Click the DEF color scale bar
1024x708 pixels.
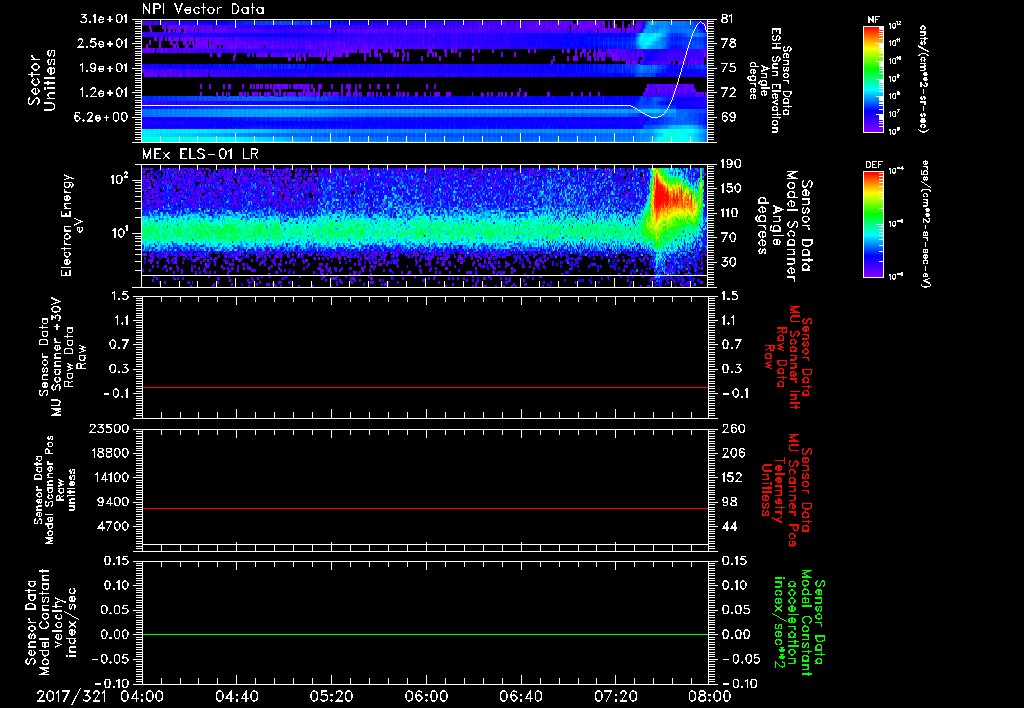pos(873,223)
